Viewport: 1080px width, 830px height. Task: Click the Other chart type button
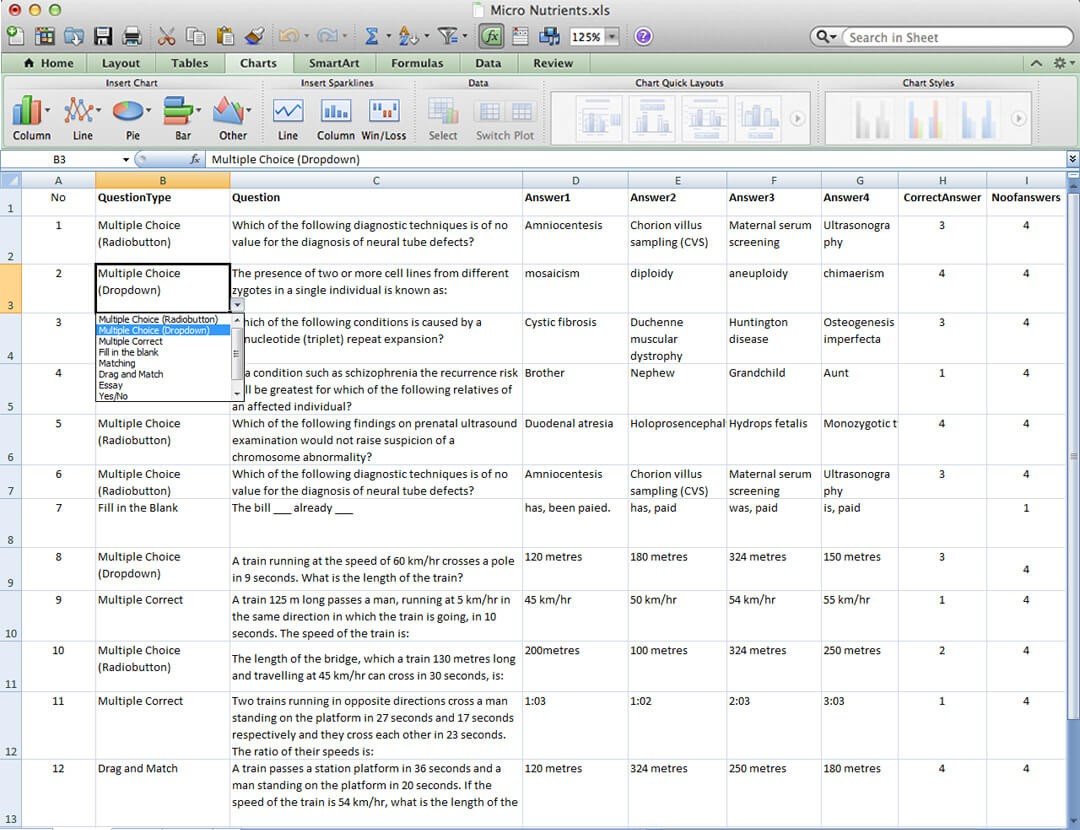[x=232, y=117]
